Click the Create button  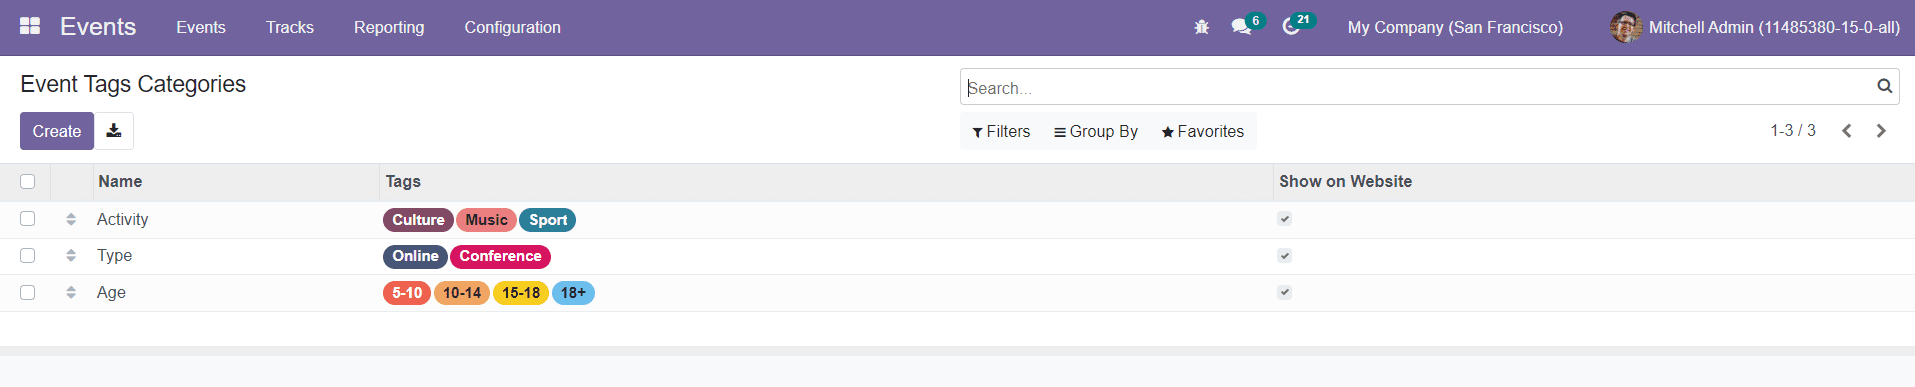coord(57,131)
